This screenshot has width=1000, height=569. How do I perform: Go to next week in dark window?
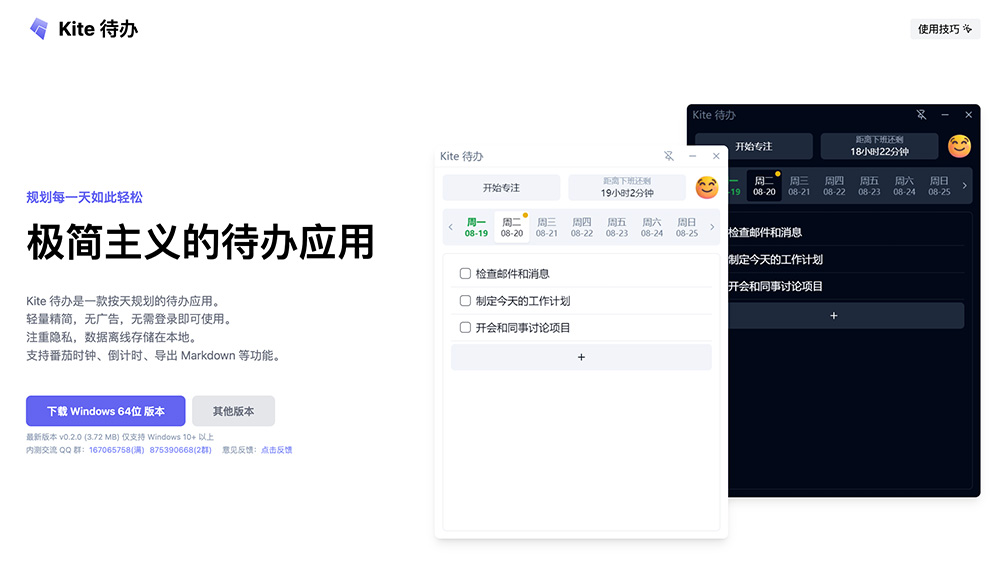[x=964, y=186]
